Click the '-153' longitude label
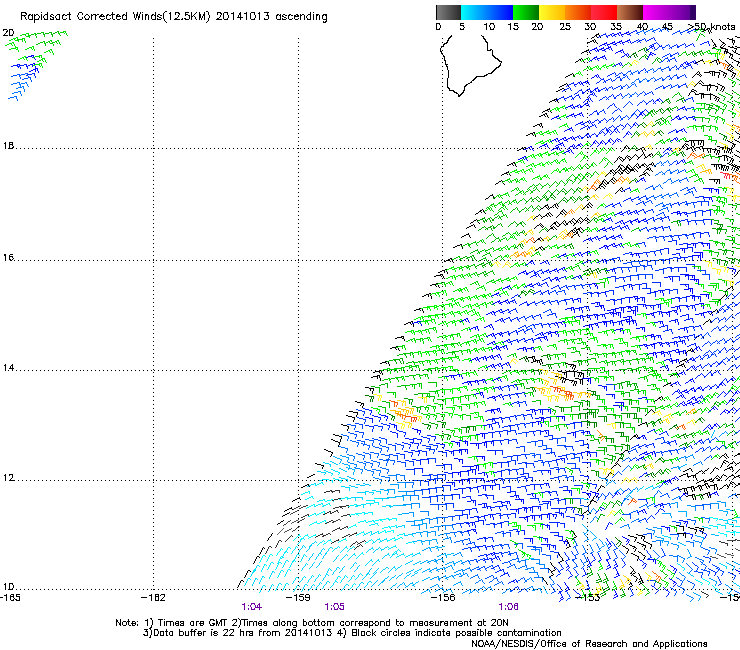Image resolution: width=740 pixels, height=650 pixels. click(588, 598)
